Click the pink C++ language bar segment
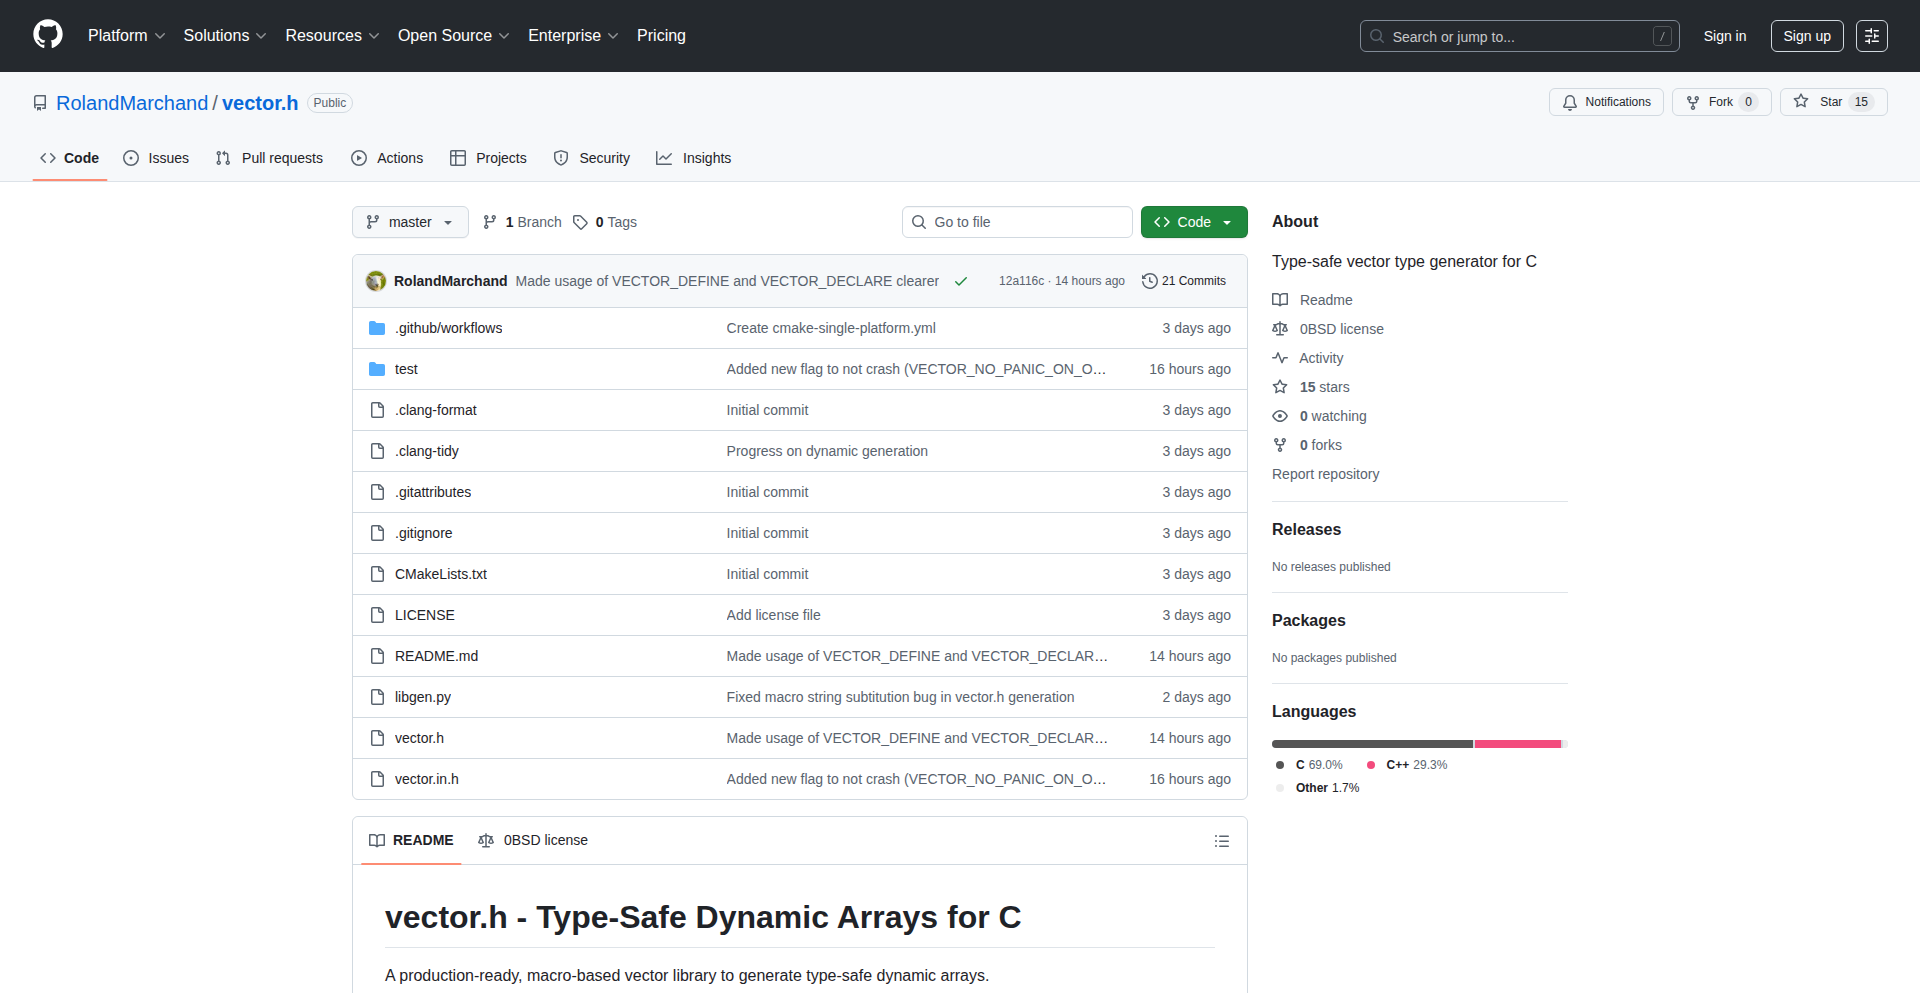The height and width of the screenshot is (993, 1920). pos(1518,744)
